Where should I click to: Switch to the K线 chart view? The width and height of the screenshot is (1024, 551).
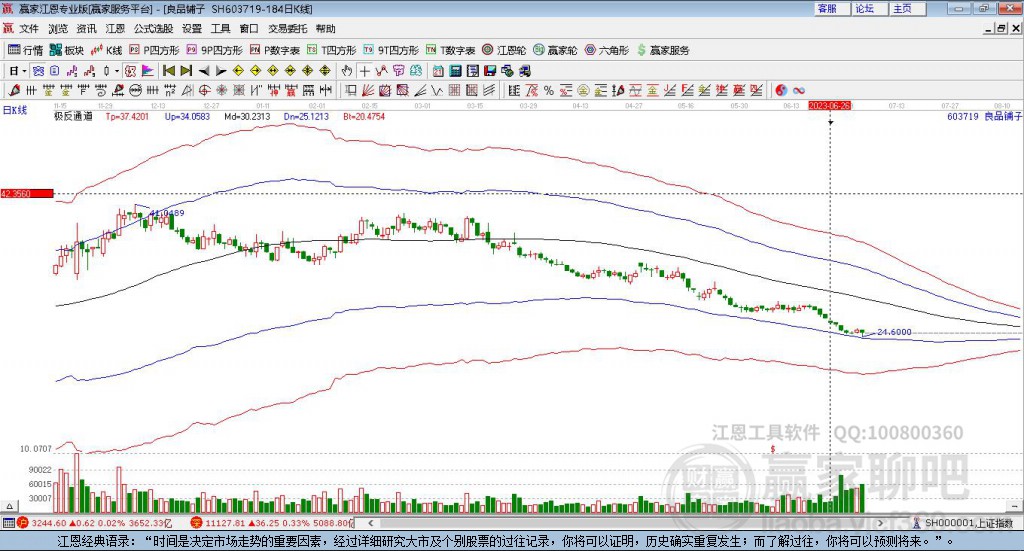[106, 50]
